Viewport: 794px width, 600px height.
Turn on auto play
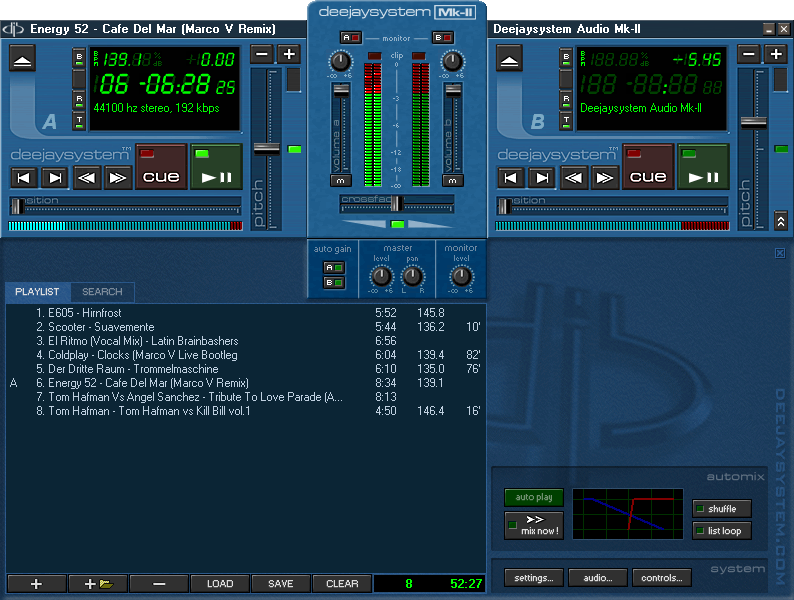534,497
